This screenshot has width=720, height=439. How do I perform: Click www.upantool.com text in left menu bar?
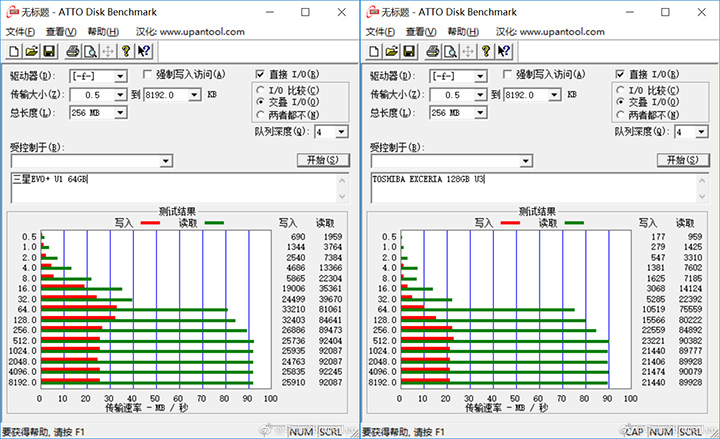pos(202,32)
